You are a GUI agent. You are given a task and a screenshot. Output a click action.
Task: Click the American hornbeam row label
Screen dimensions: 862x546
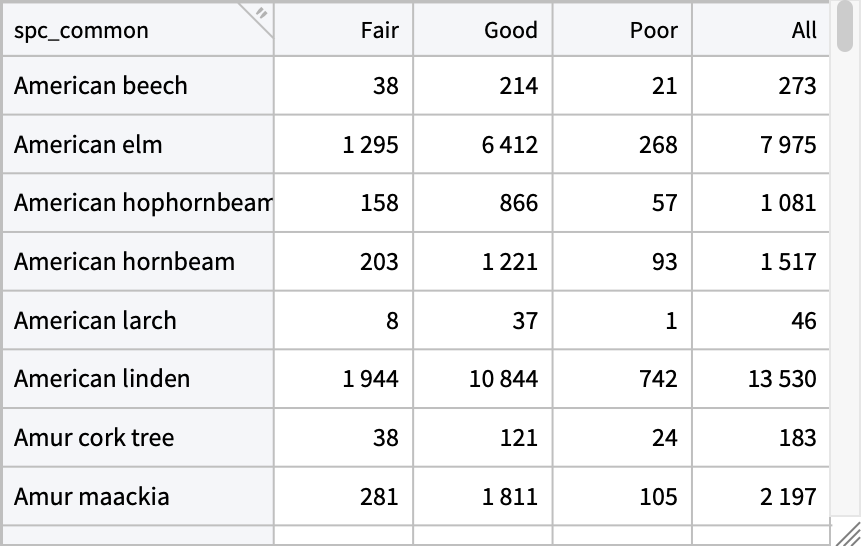point(124,262)
